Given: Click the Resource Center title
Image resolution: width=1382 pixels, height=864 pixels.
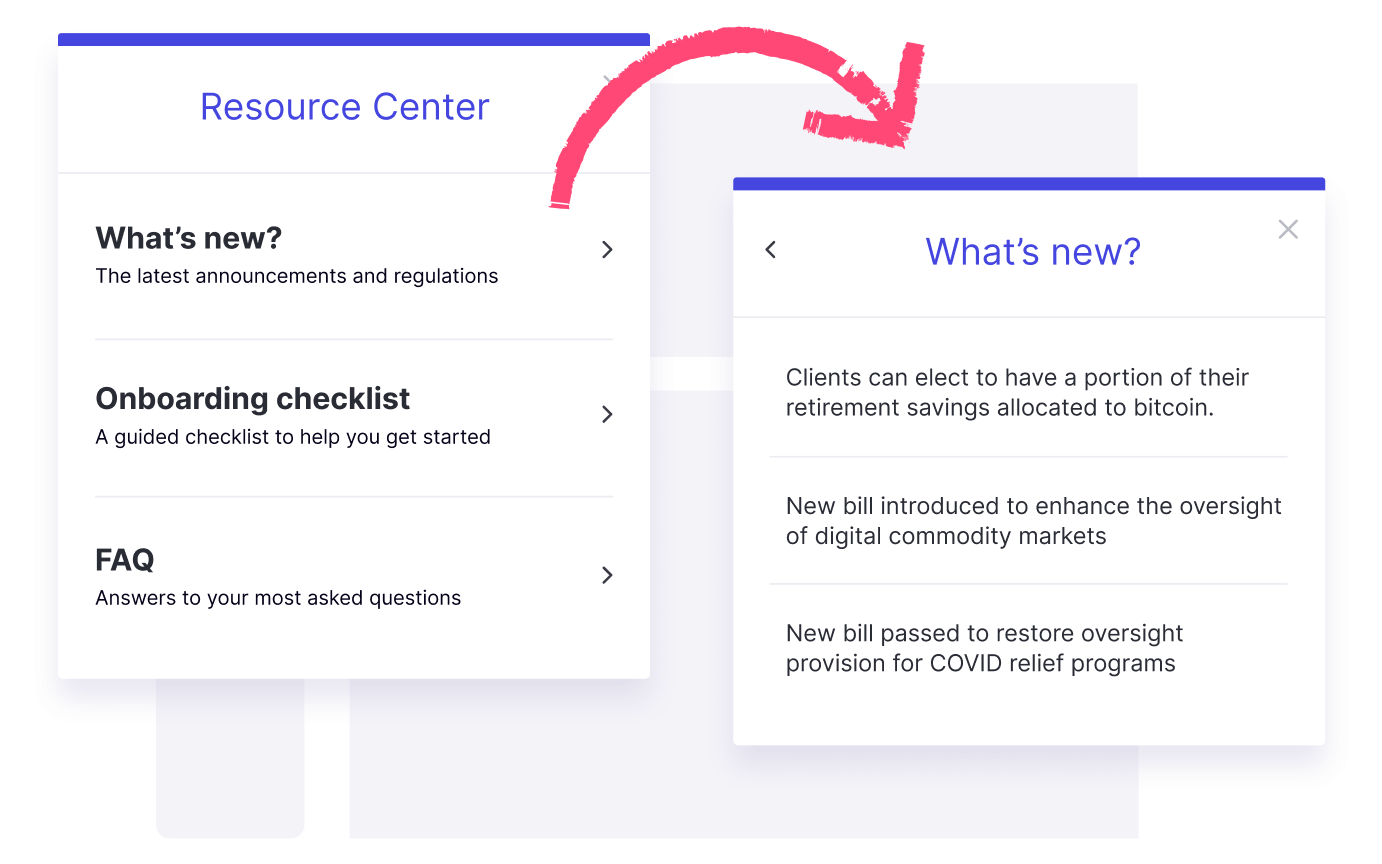Looking at the screenshot, I should (x=345, y=107).
